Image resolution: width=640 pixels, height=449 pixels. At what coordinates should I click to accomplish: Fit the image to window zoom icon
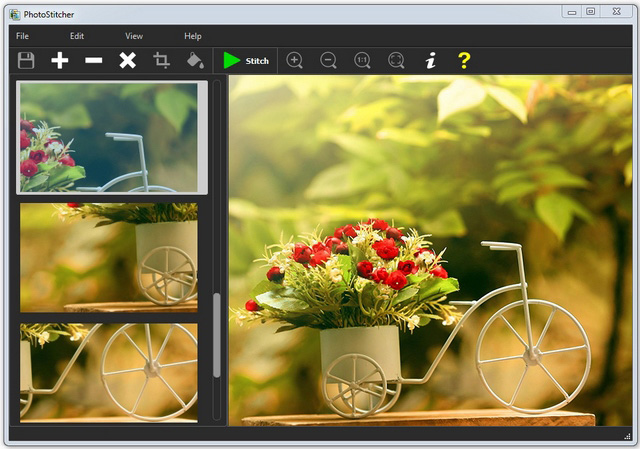click(x=396, y=61)
